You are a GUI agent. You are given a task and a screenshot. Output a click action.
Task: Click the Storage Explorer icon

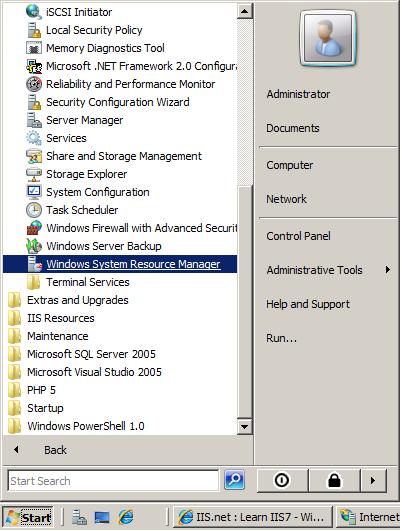pos(34,174)
